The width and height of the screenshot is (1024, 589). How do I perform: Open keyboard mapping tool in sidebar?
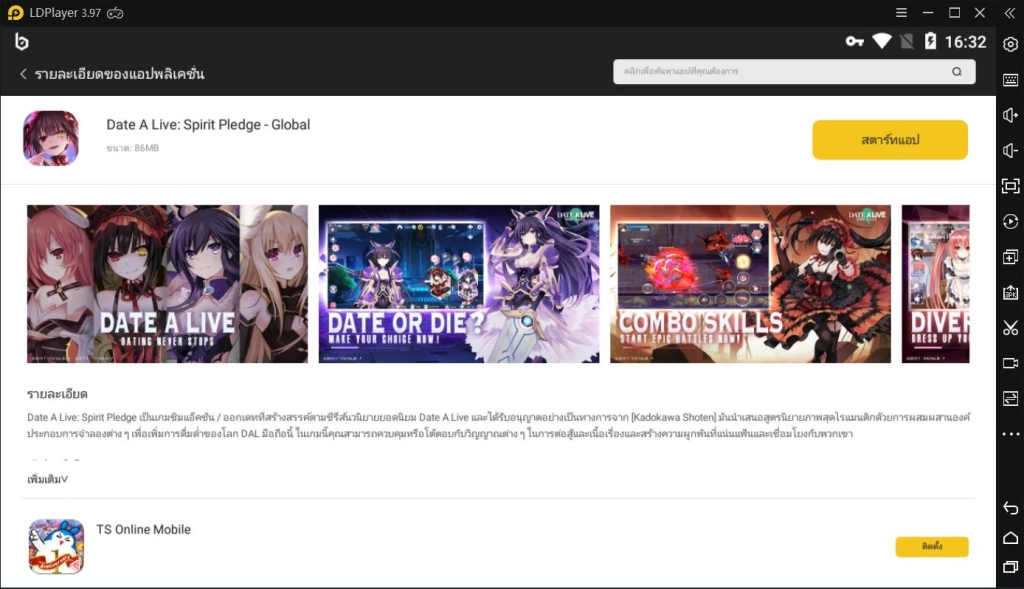[x=1010, y=80]
